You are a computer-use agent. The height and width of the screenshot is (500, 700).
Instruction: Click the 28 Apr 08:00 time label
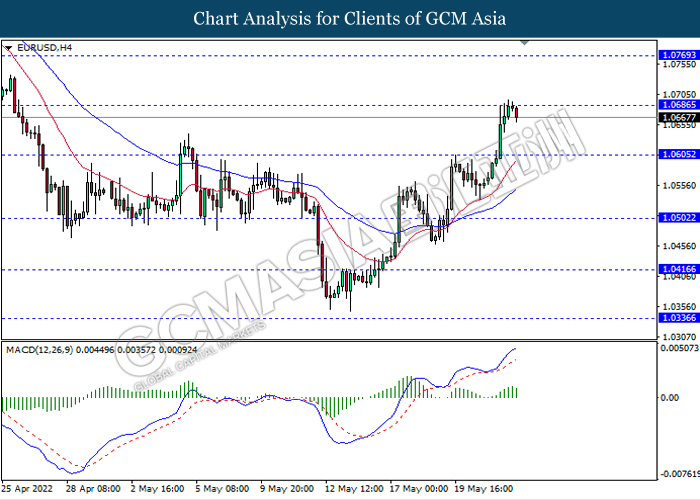pos(93,489)
